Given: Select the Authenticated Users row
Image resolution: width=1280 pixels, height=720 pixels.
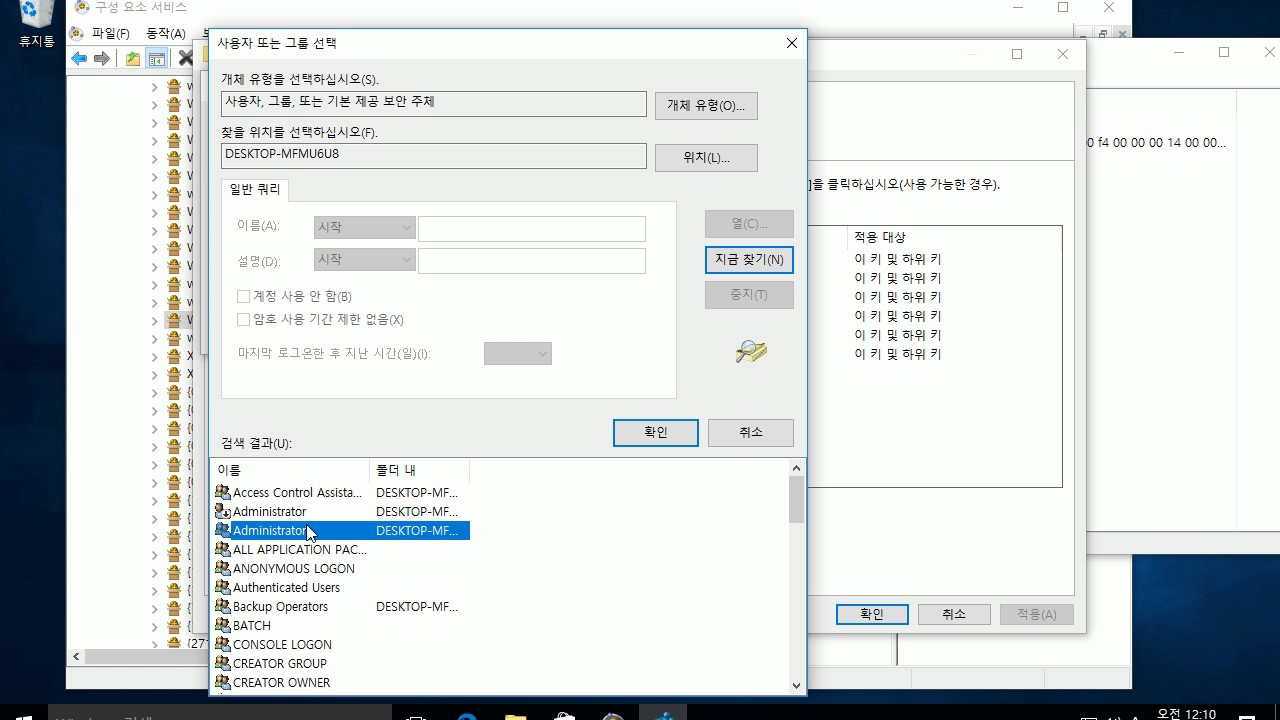Looking at the screenshot, I should point(340,587).
